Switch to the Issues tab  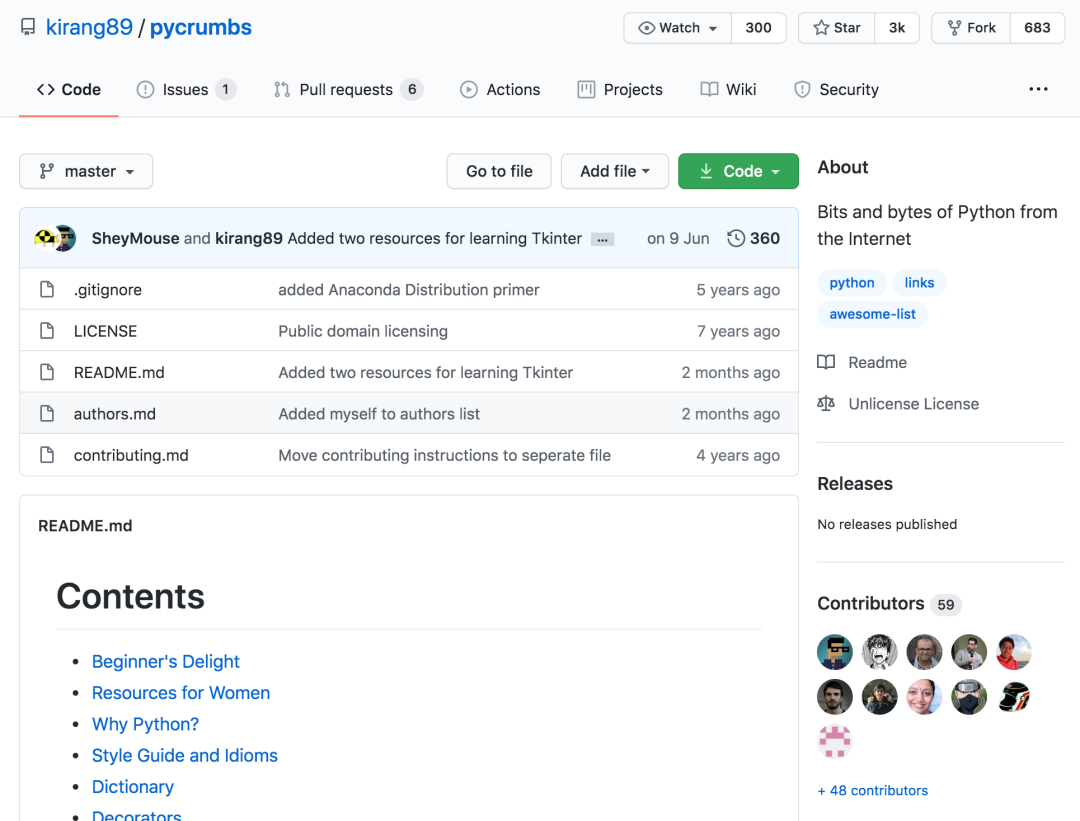tap(186, 90)
